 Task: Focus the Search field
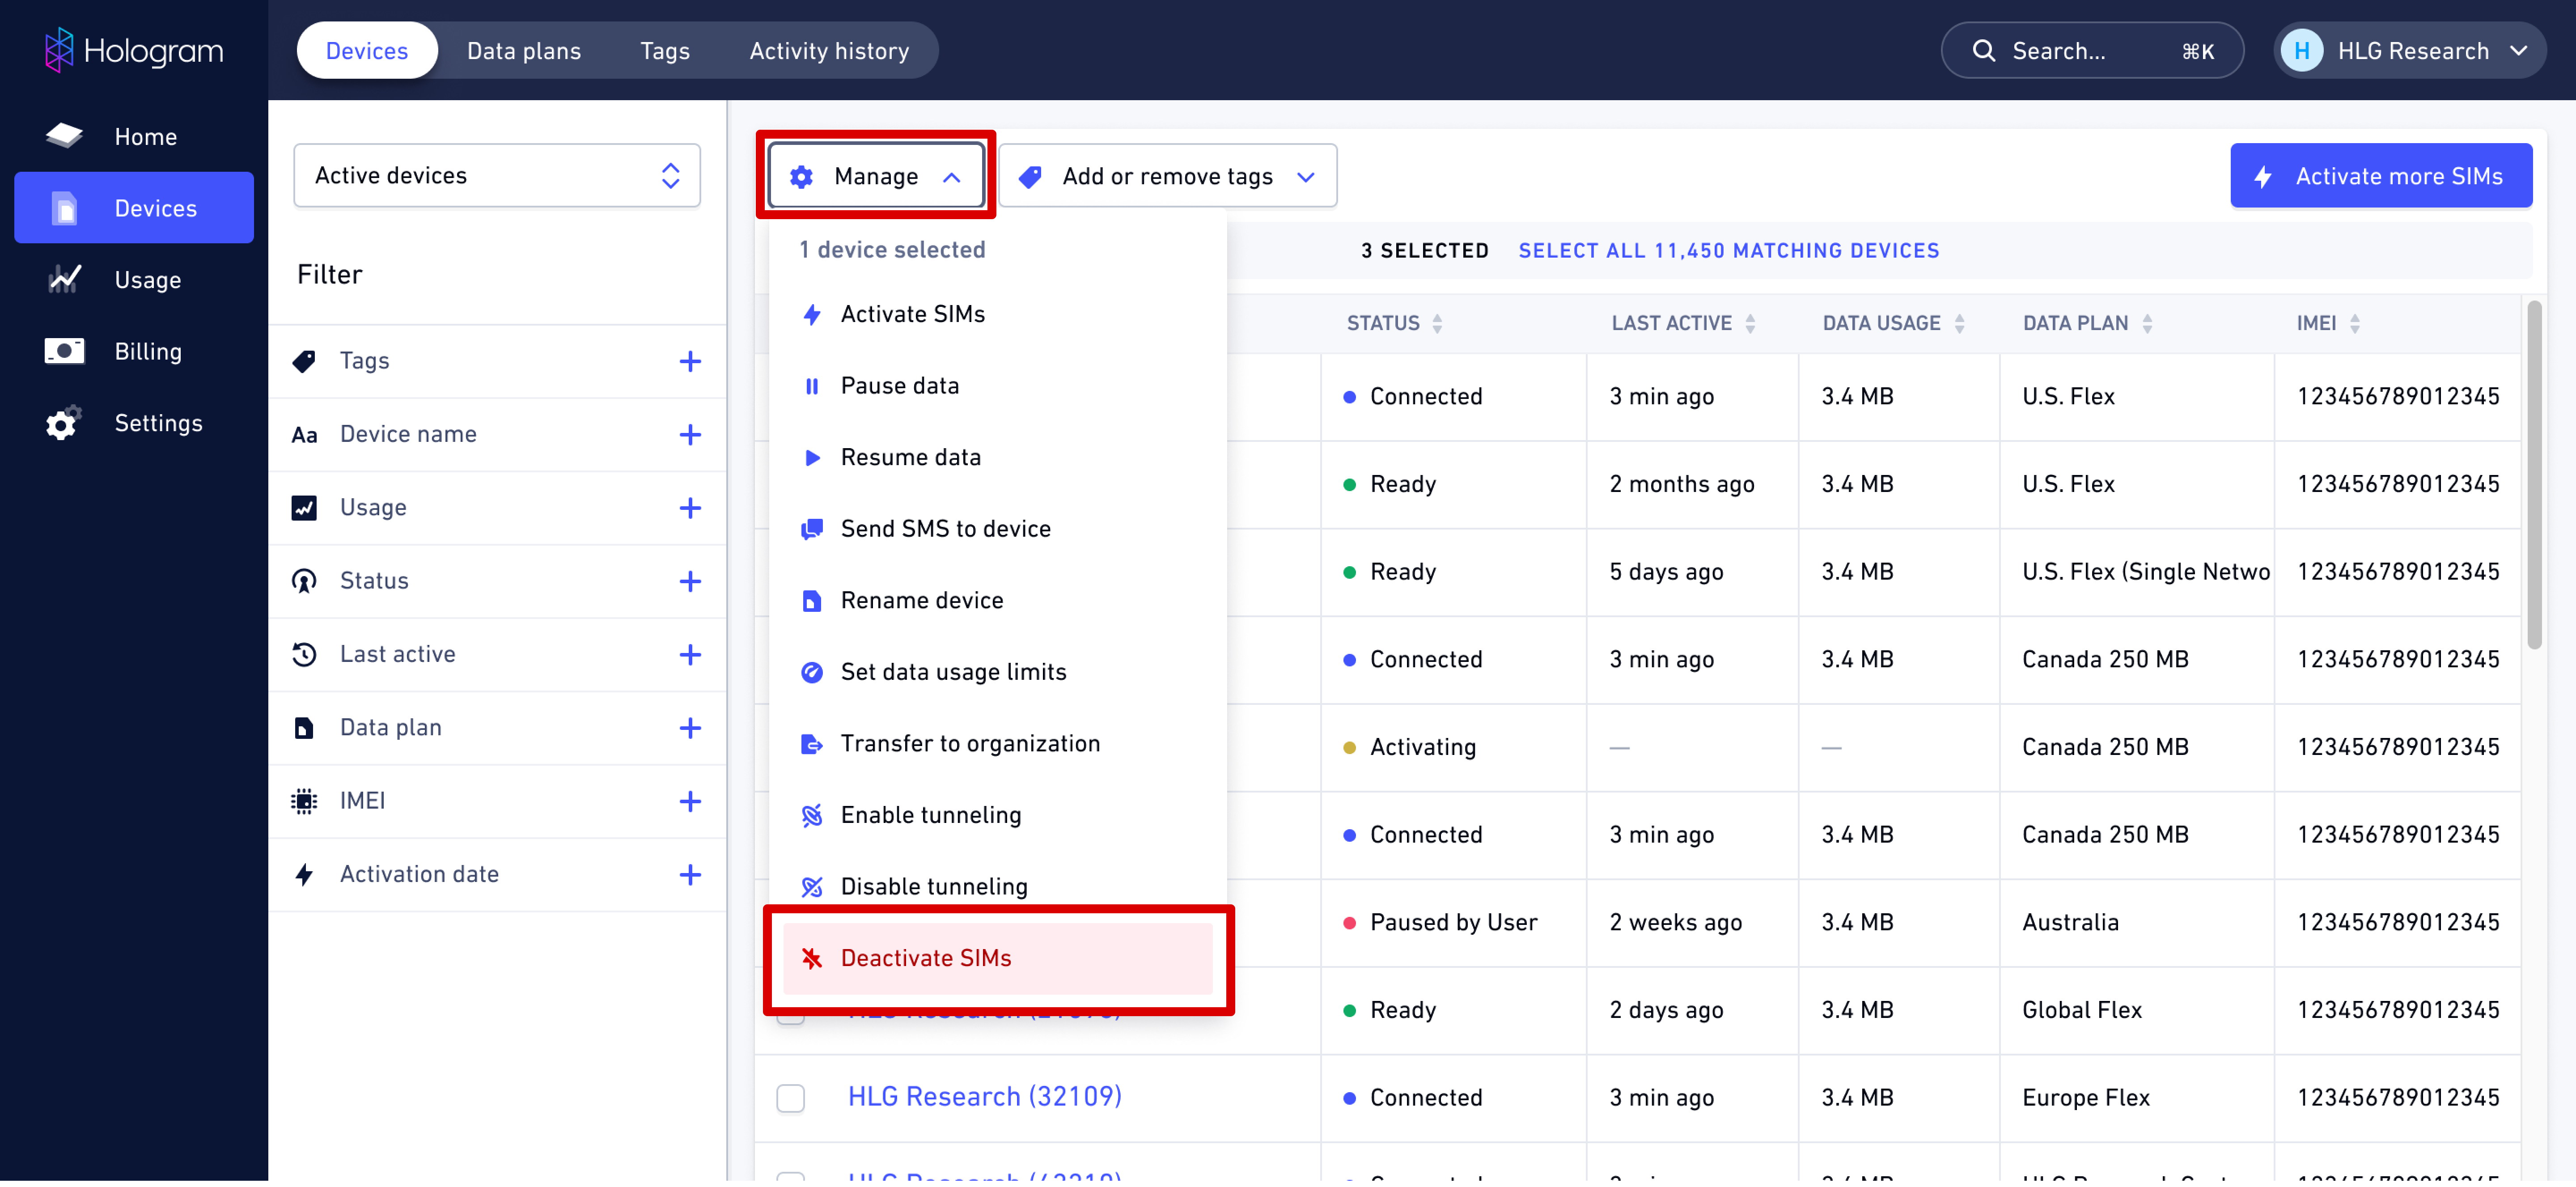2092,51
